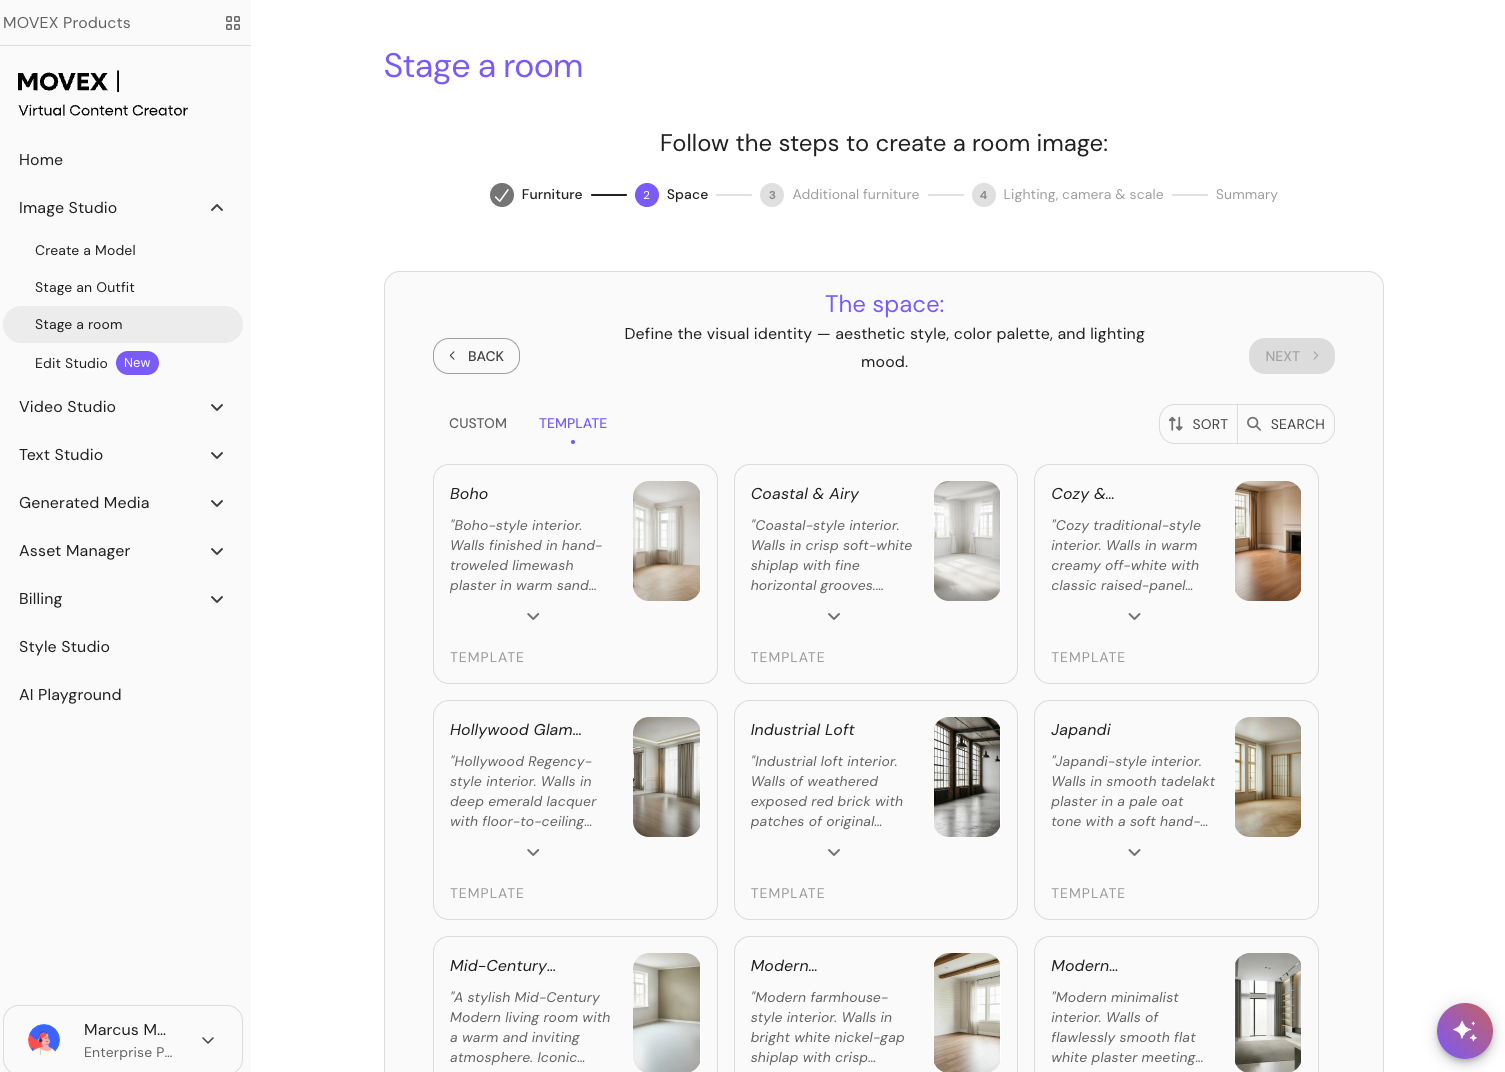Click Marcus M. profile avatar
The width and height of the screenshot is (1505, 1072).
coord(44,1040)
